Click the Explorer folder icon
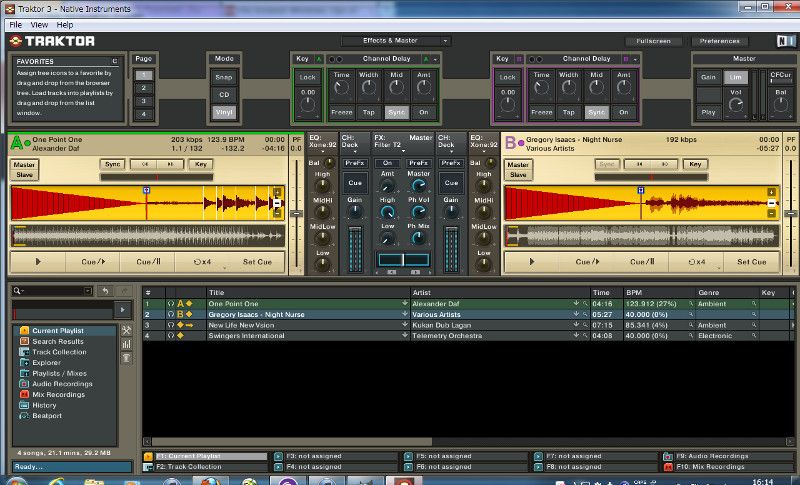 click(x=24, y=363)
